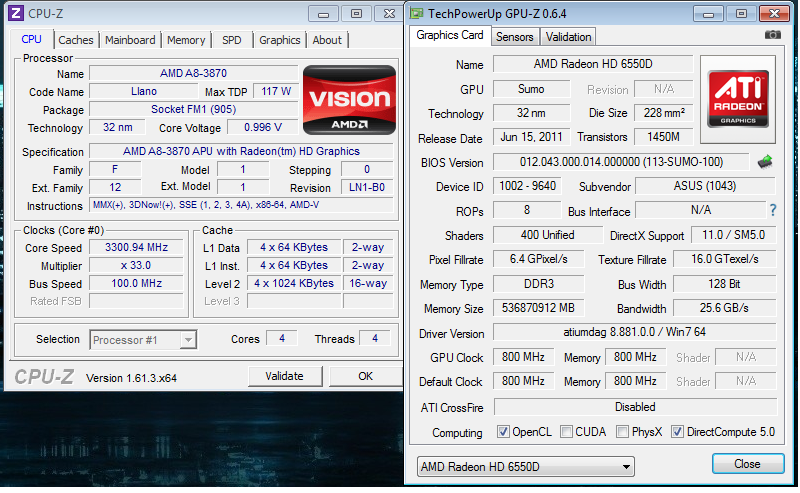The width and height of the screenshot is (800, 493).
Task: Click the BIOS save chip icon in GPU-Z
Action: (765, 162)
